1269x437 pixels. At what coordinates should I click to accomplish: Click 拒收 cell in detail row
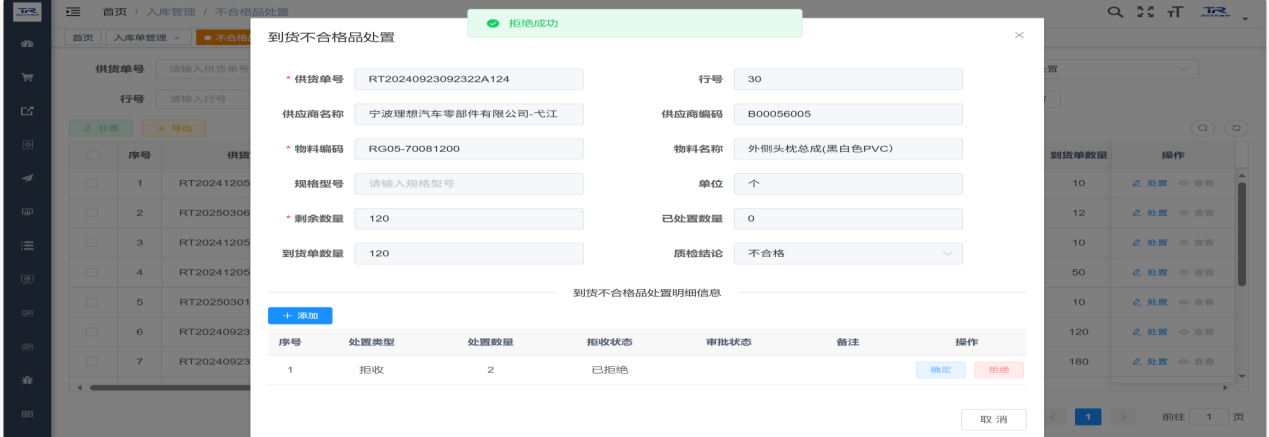click(x=372, y=370)
